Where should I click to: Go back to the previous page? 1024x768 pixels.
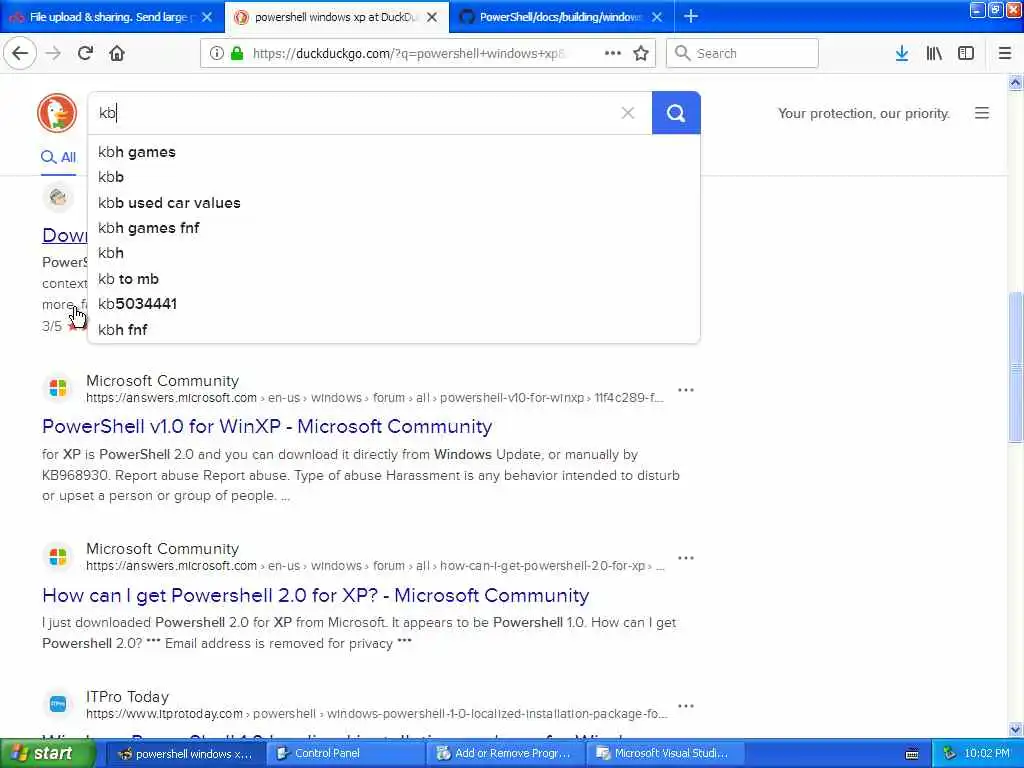click(20, 53)
